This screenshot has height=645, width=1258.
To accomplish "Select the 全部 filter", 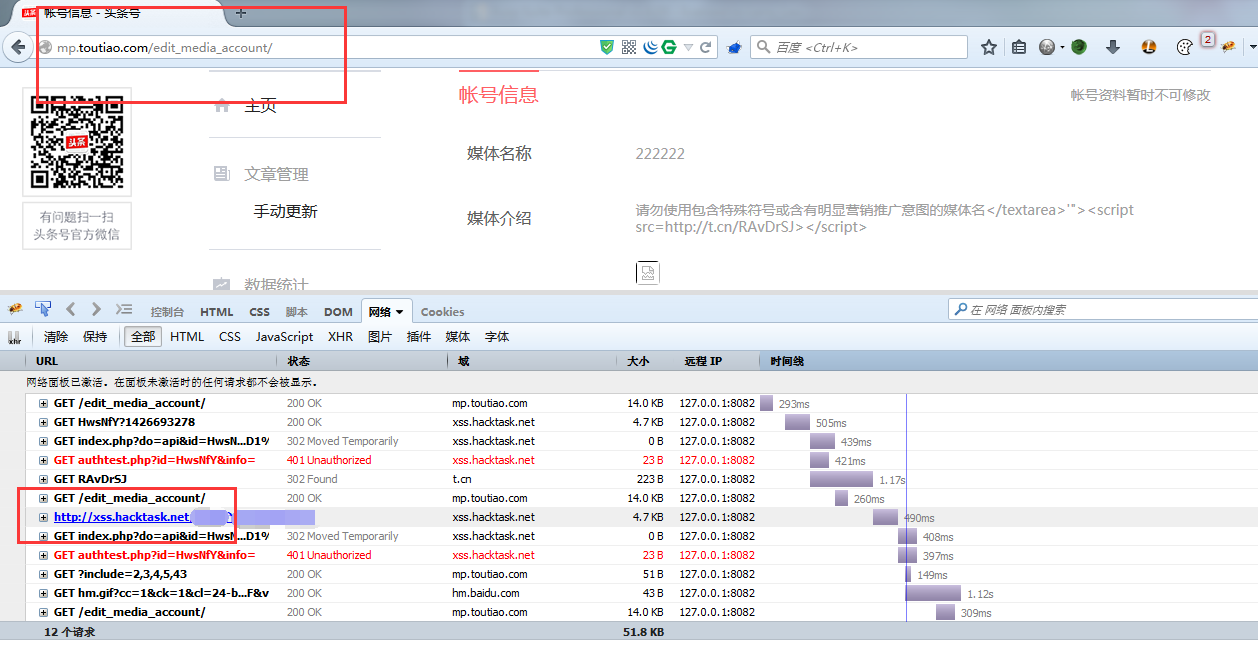I will (x=143, y=337).
